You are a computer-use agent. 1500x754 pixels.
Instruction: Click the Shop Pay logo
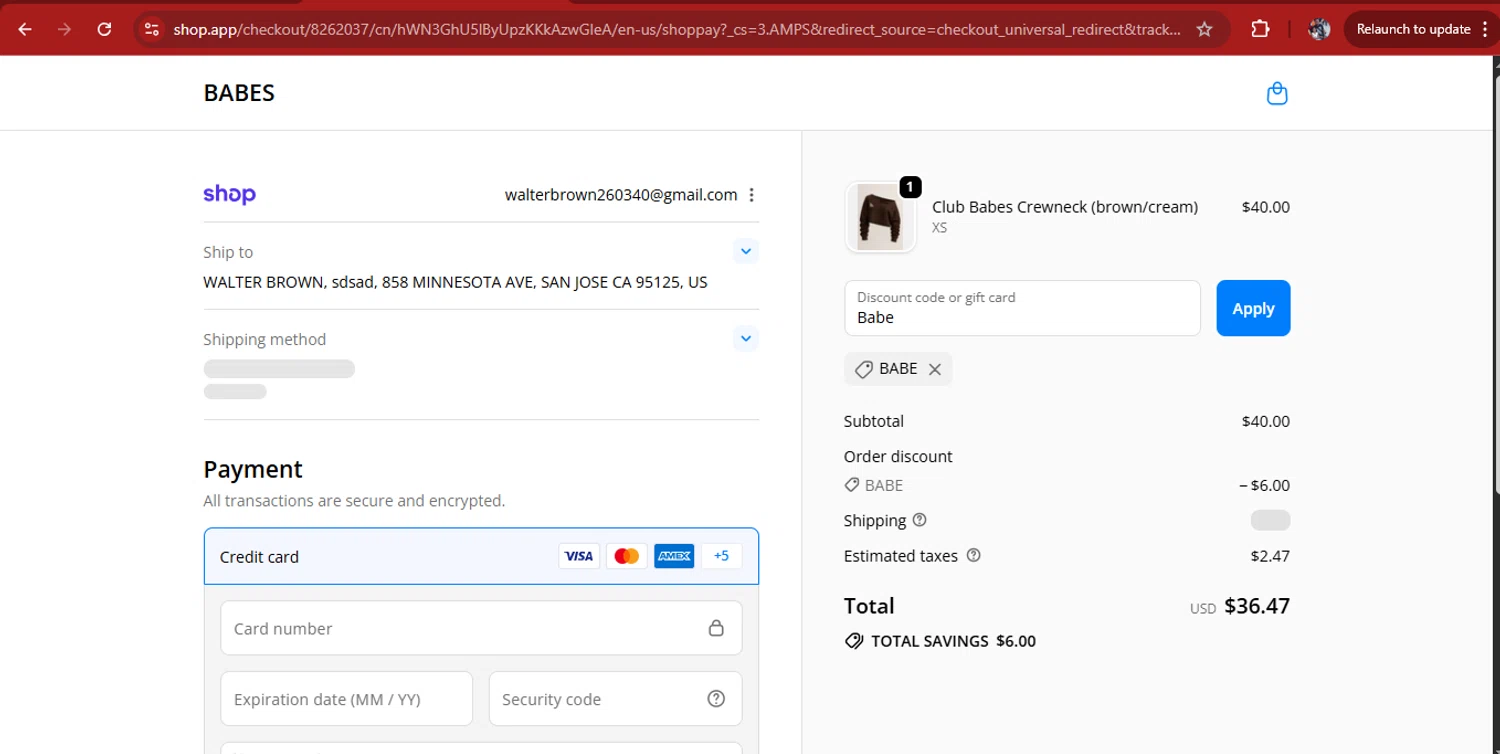click(229, 194)
